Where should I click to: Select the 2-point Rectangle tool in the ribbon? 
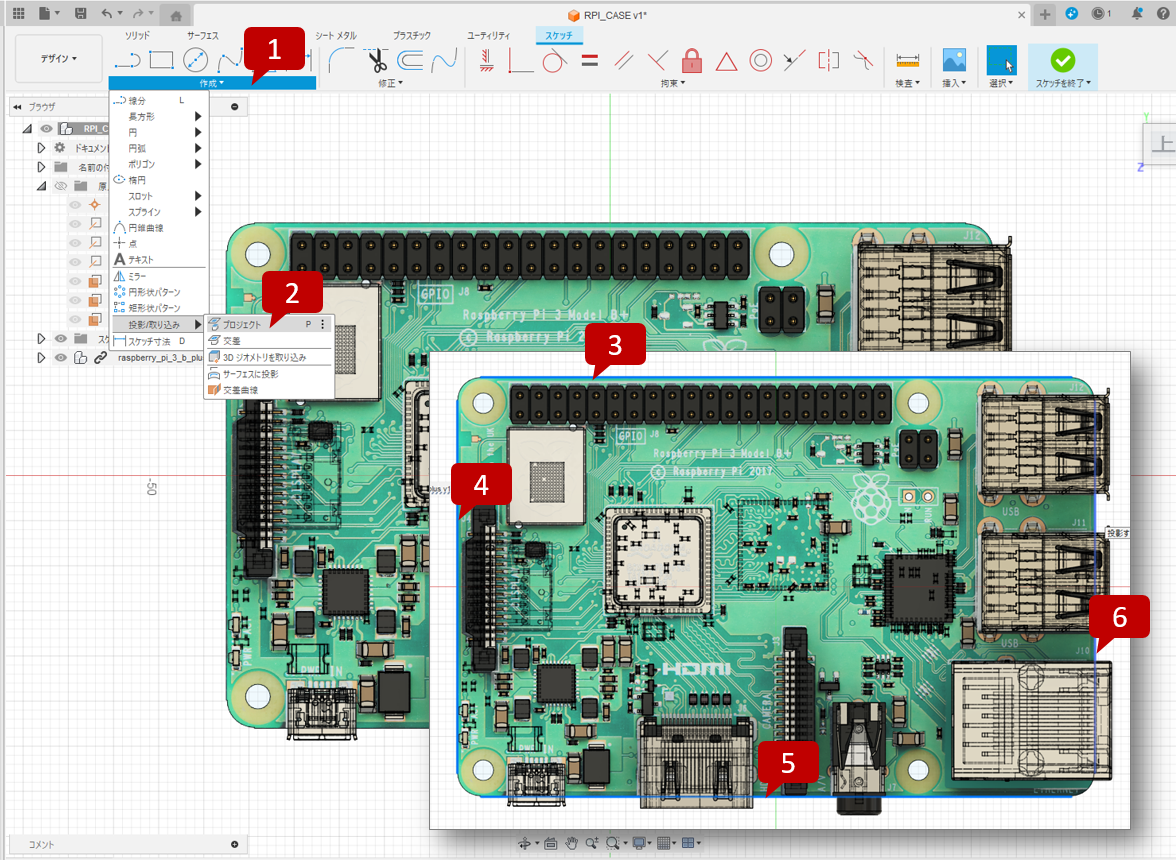click(161, 59)
